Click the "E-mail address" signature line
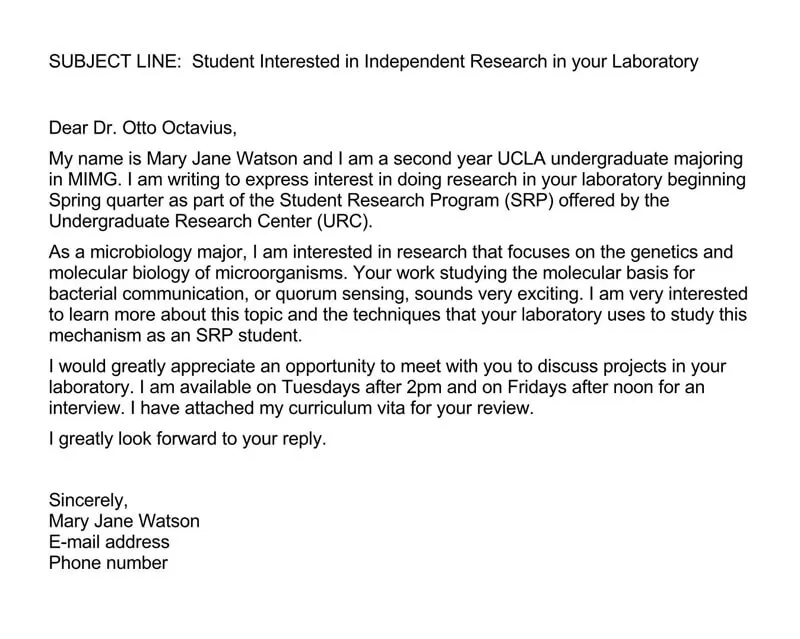 pos(109,542)
